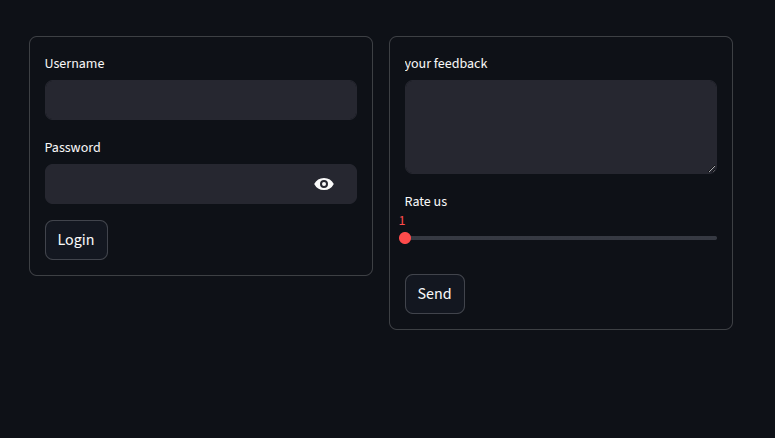The width and height of the screenshot is (775, 438).
Task: Click Password field left of eye icon
Action: tap(178, 184)
